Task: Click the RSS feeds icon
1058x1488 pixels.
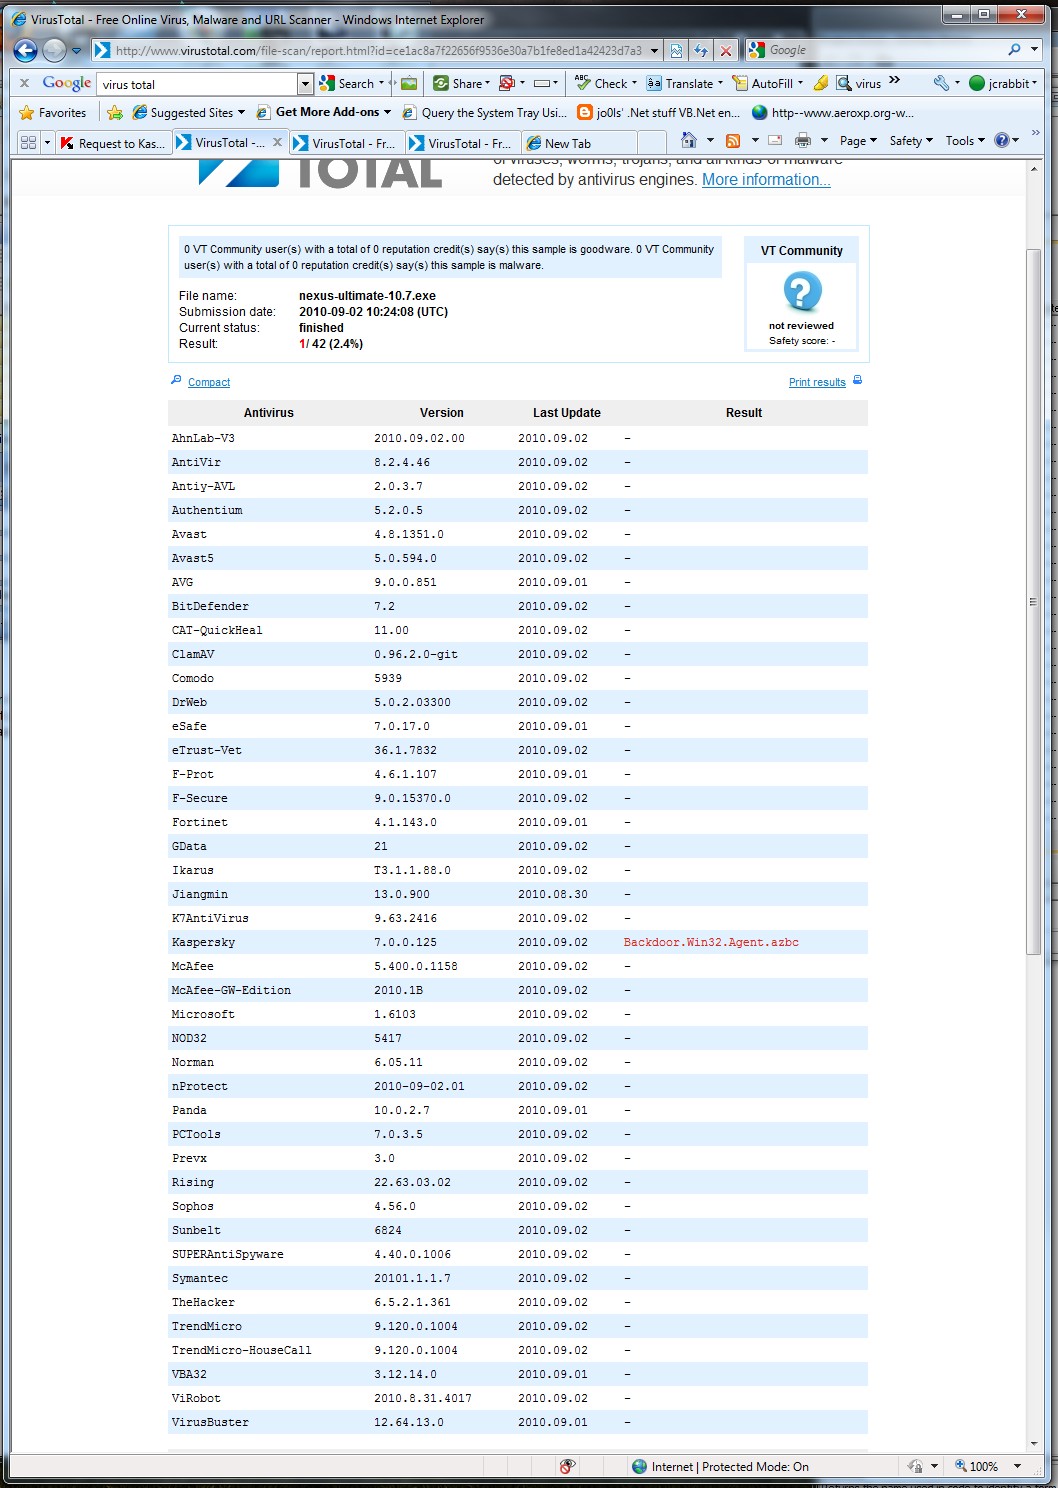Action: tap(733, 141)
